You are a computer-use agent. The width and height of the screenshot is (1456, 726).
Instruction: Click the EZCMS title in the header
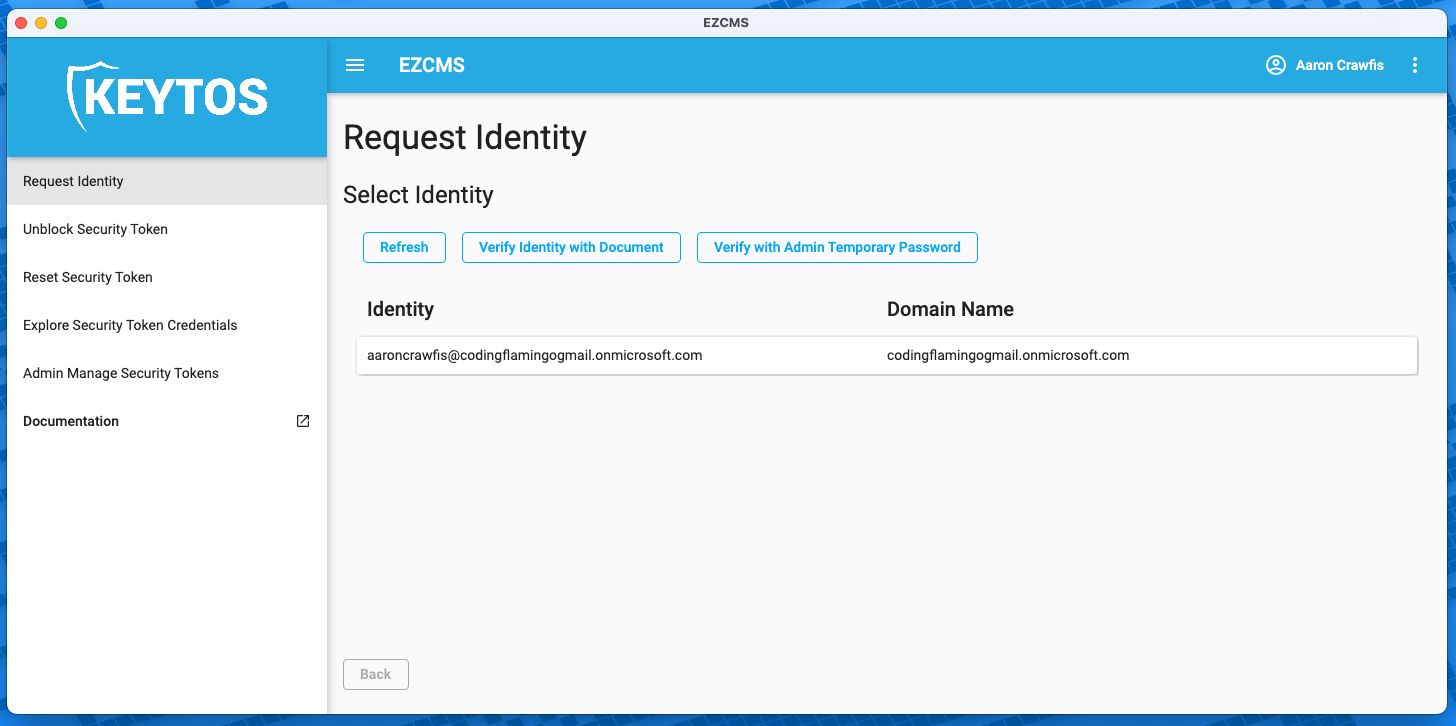(x=431, y=64)
